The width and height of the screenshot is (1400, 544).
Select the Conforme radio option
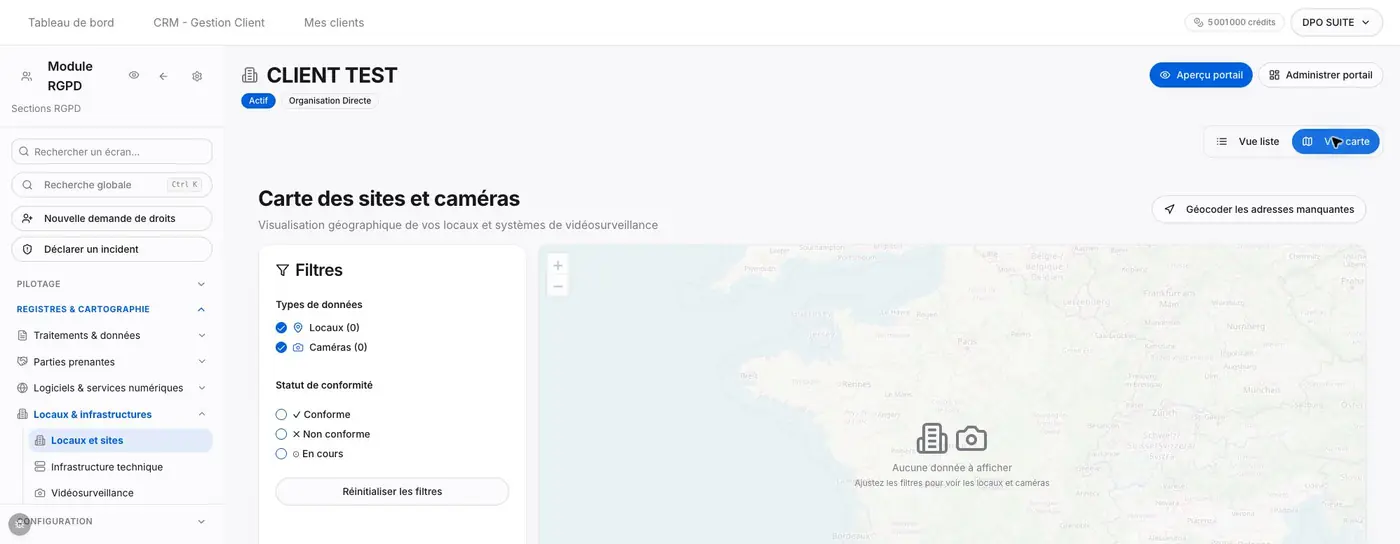tap(281, 415)
